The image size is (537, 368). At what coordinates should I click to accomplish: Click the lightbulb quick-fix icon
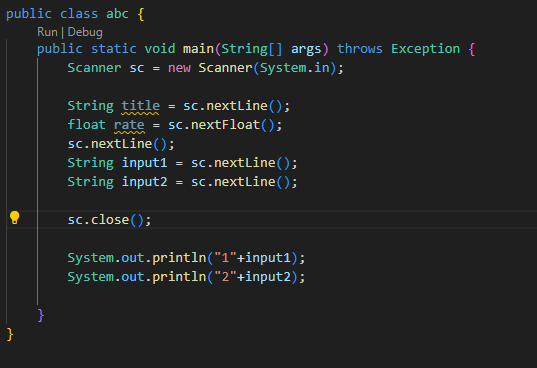point(14,218)
